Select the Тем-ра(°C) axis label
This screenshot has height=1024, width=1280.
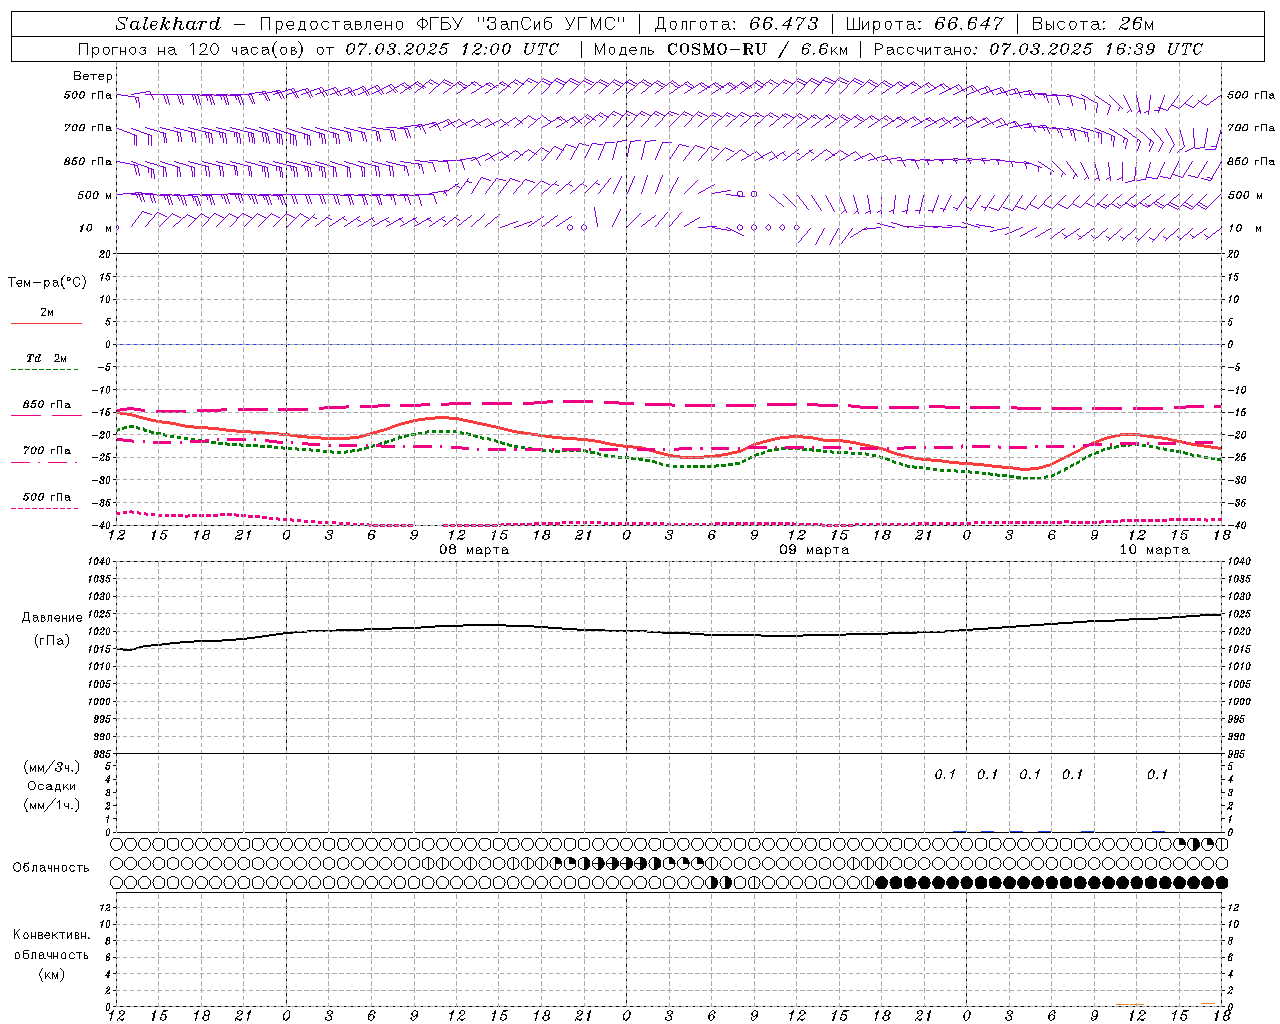pyautogui.click(x=47, y=283)
